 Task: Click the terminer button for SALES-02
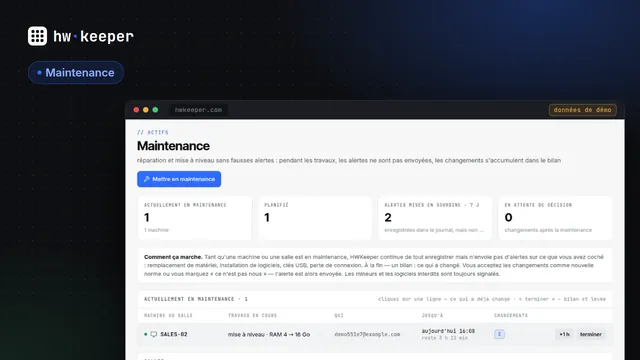(x=591, y=334)
